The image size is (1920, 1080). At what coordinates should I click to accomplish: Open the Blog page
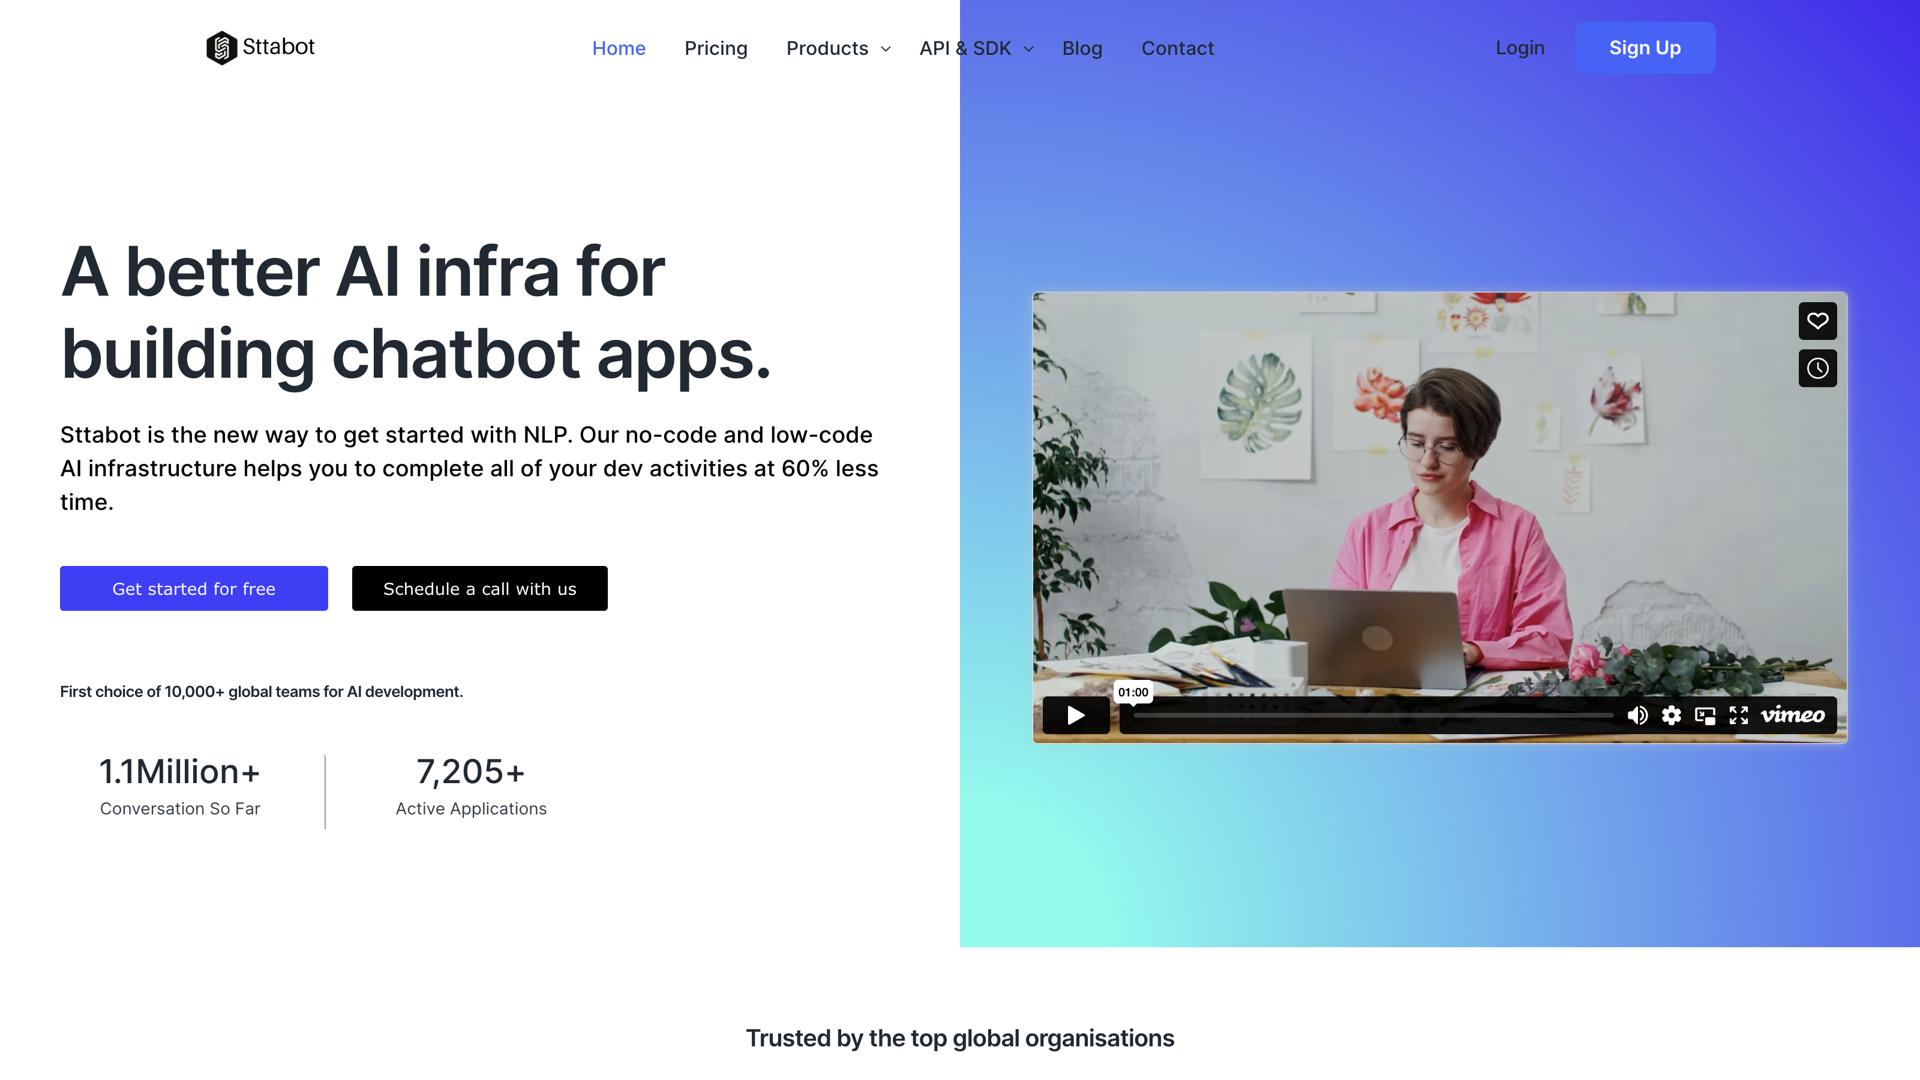1081,48
